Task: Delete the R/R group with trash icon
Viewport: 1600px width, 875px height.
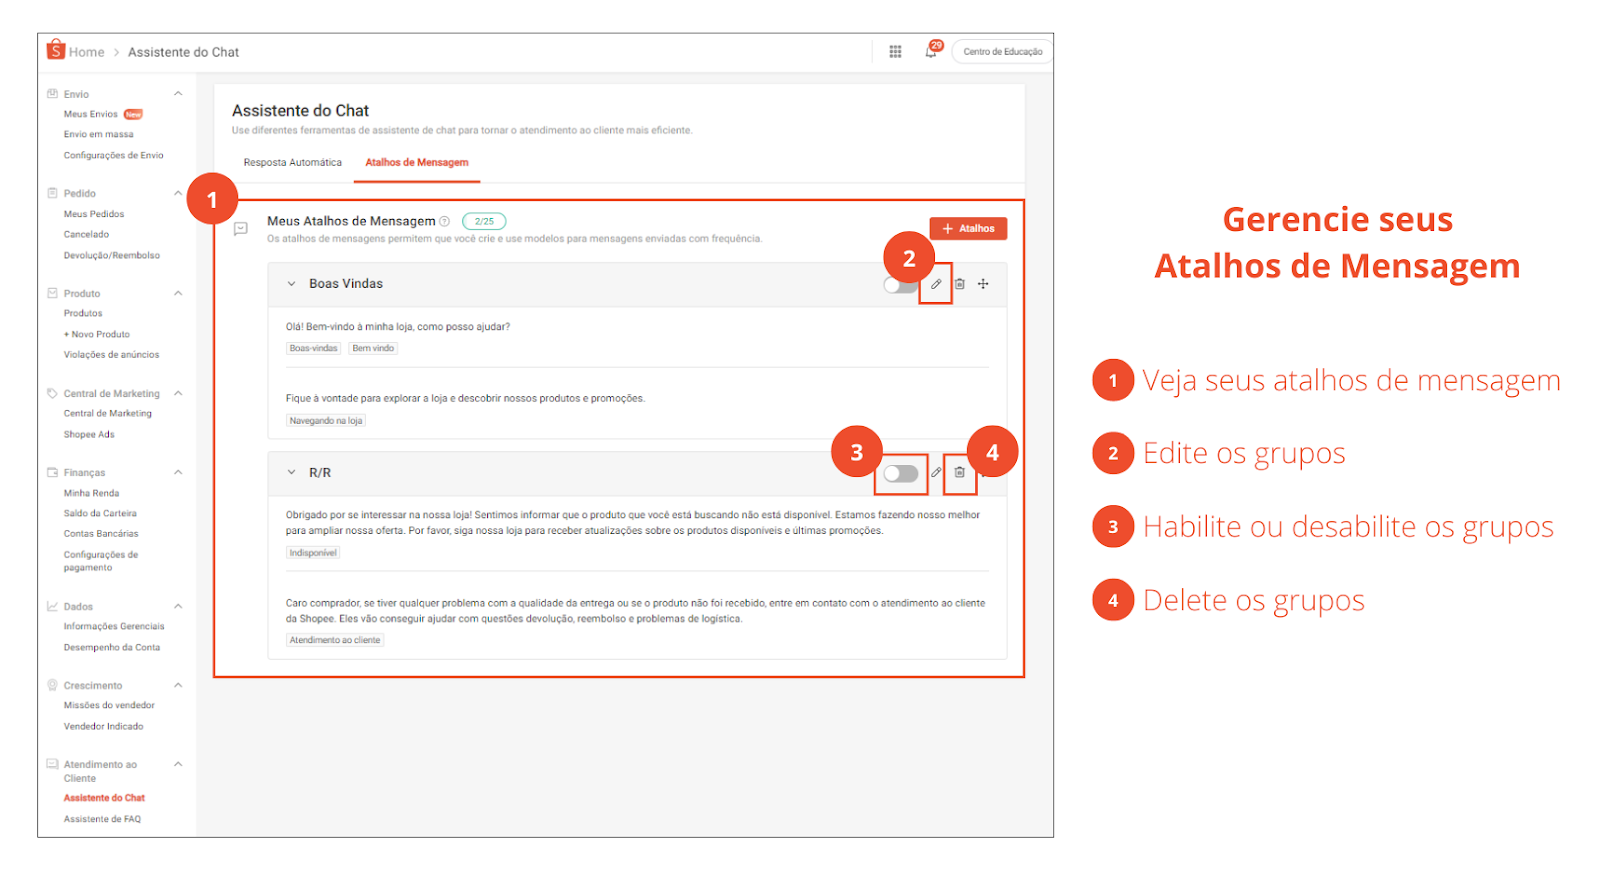Action: point(959,472)
